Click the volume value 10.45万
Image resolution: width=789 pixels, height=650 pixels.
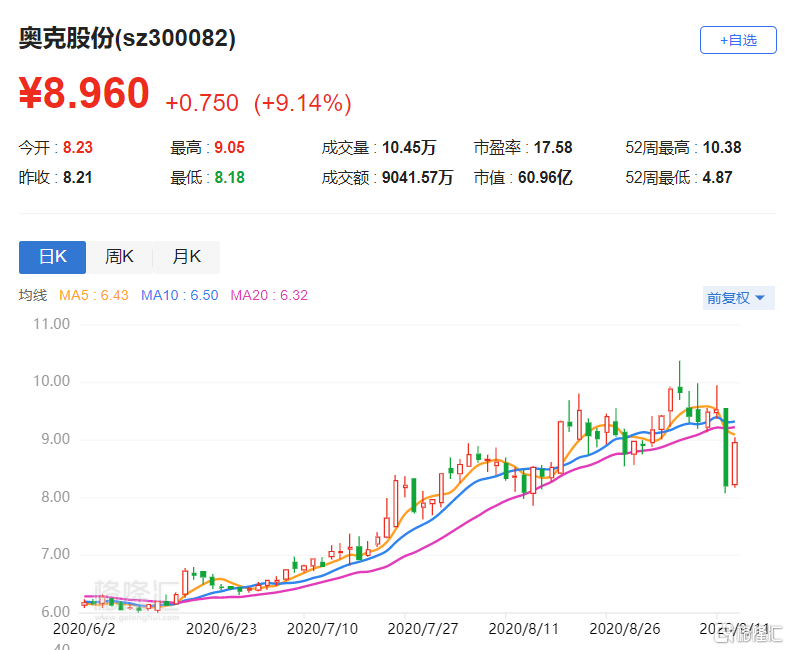click(x=409, y=147)
